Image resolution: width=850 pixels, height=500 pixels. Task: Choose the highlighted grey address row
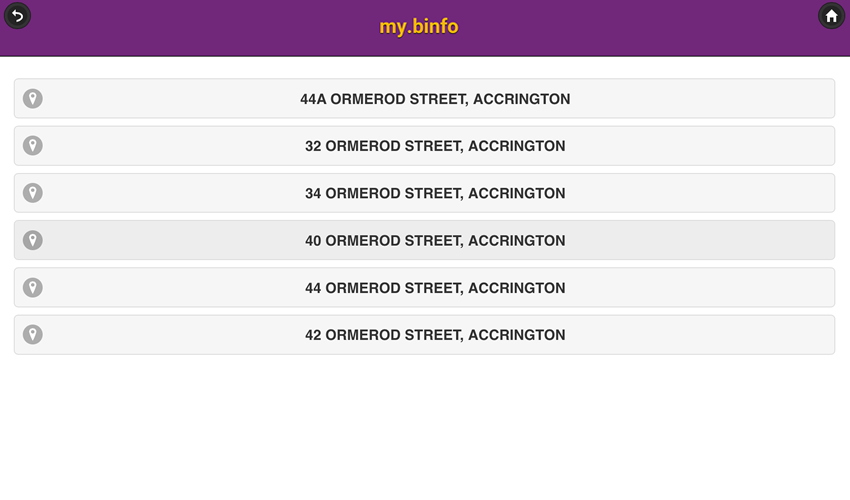[424, 240]
